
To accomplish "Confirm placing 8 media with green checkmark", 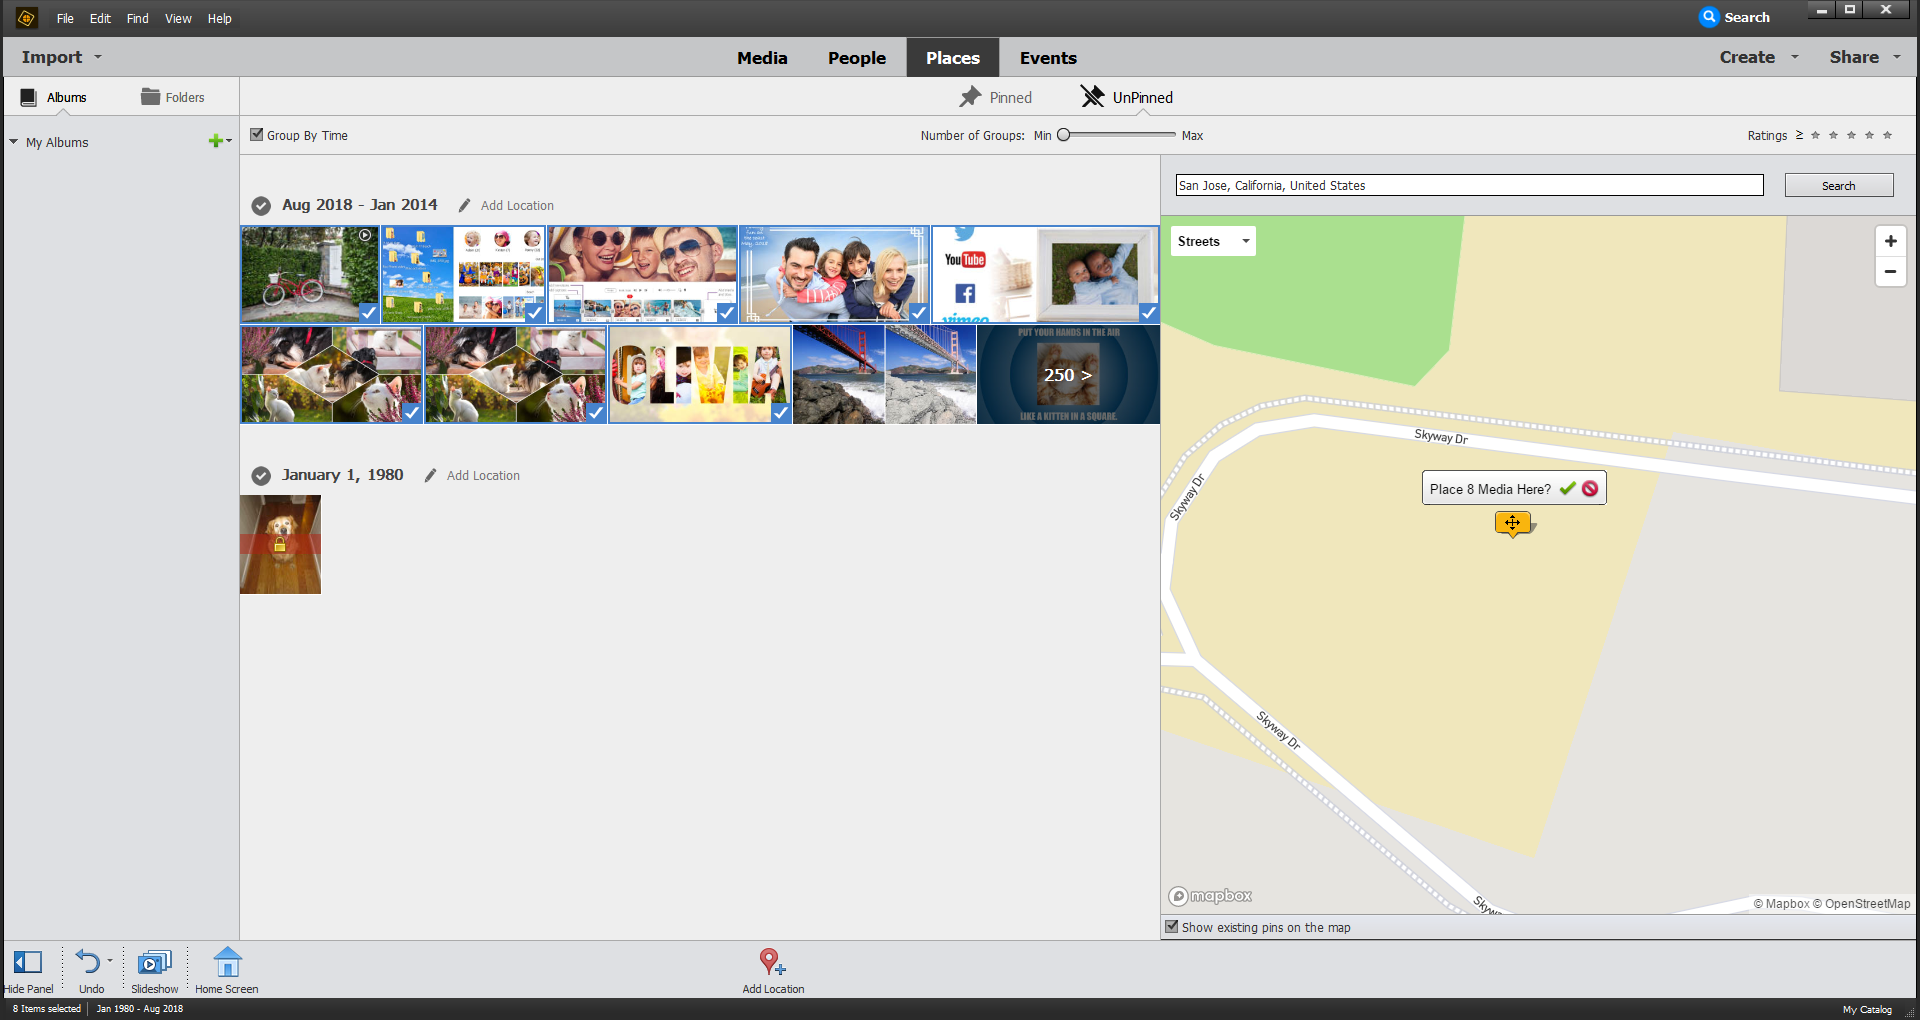I will [x=1567, y=489].
